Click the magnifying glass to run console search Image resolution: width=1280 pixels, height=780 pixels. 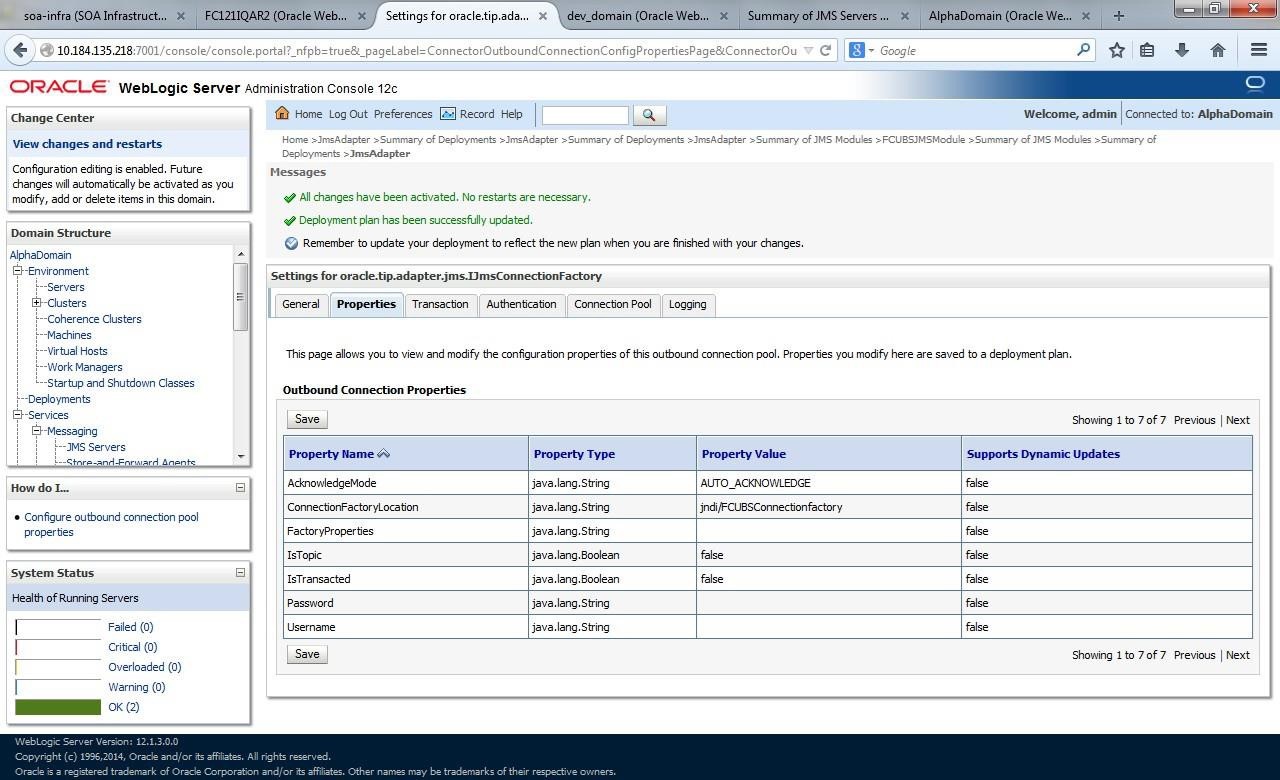649,114
